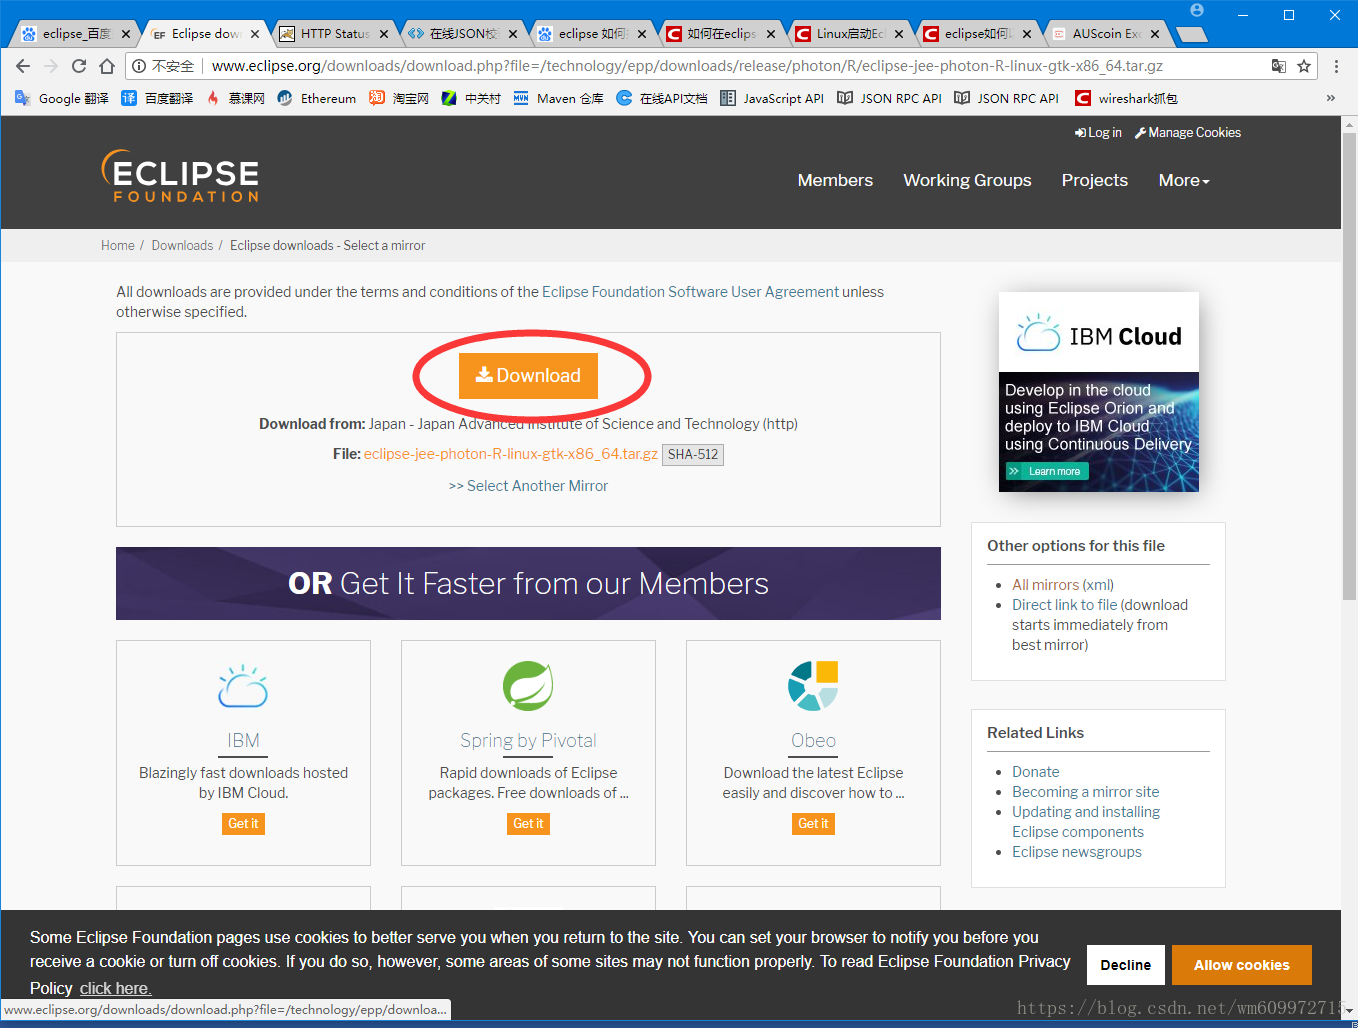Open the Google Translate page icon in address bar
Image resolution: width=1358 pixels, height=1028 pixels.
pyautogui.click(x=1279, y=64)
